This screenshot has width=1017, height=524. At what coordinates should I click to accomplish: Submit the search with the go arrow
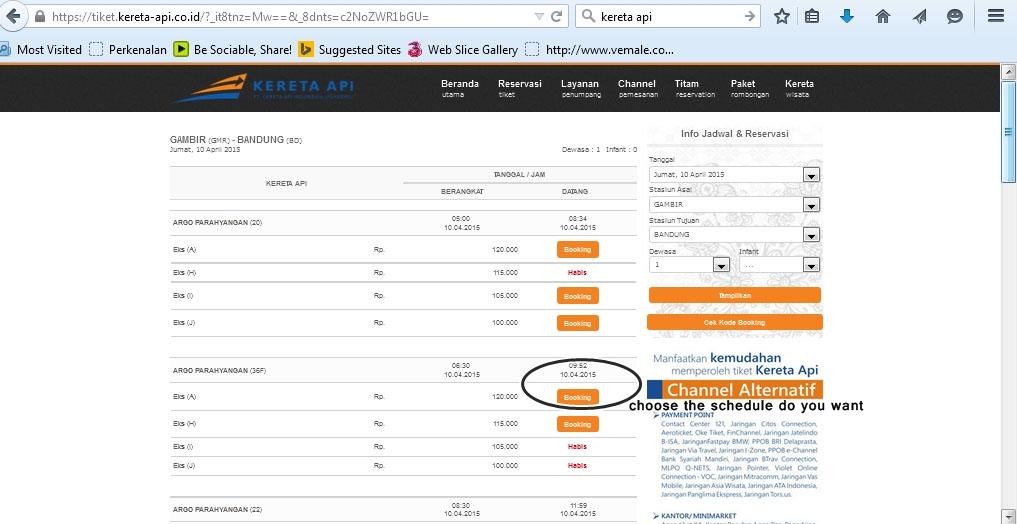point(750,17)
